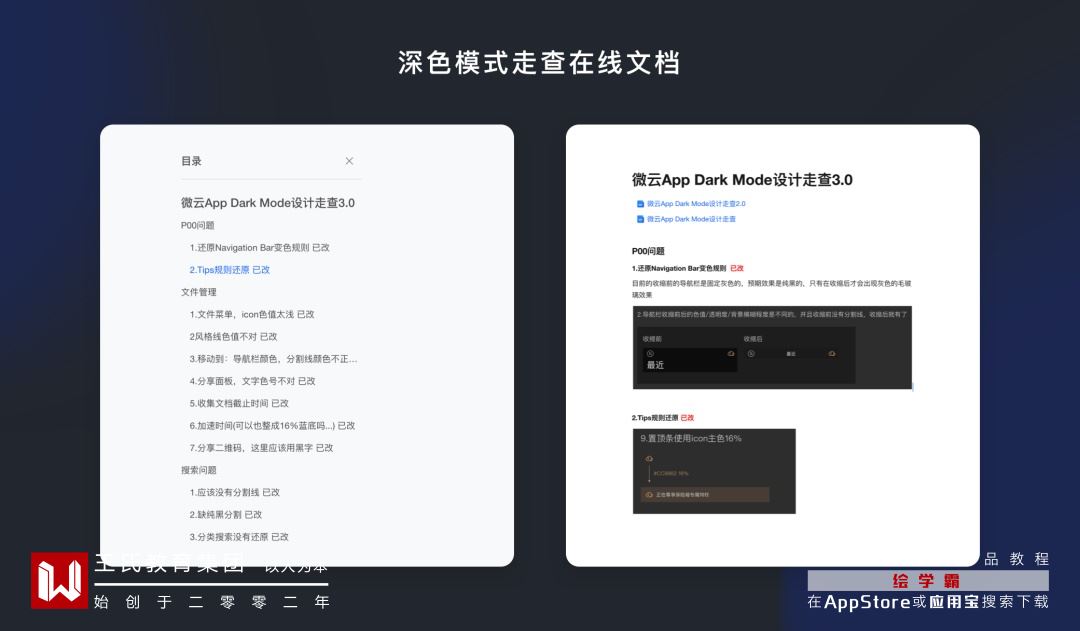Select 微云App Dark Mode设计走查3.0 in the outline
The image size is (1080, 631).
[x=268, y=203]
